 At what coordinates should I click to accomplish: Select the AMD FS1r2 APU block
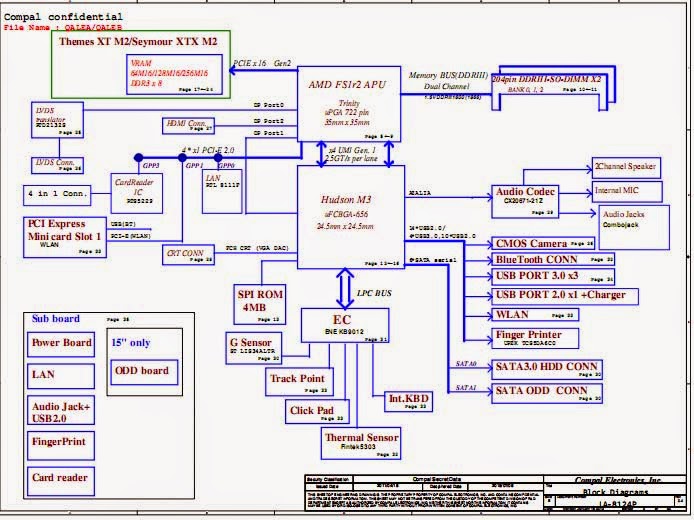pyautogui.click(x=349, y=104)
